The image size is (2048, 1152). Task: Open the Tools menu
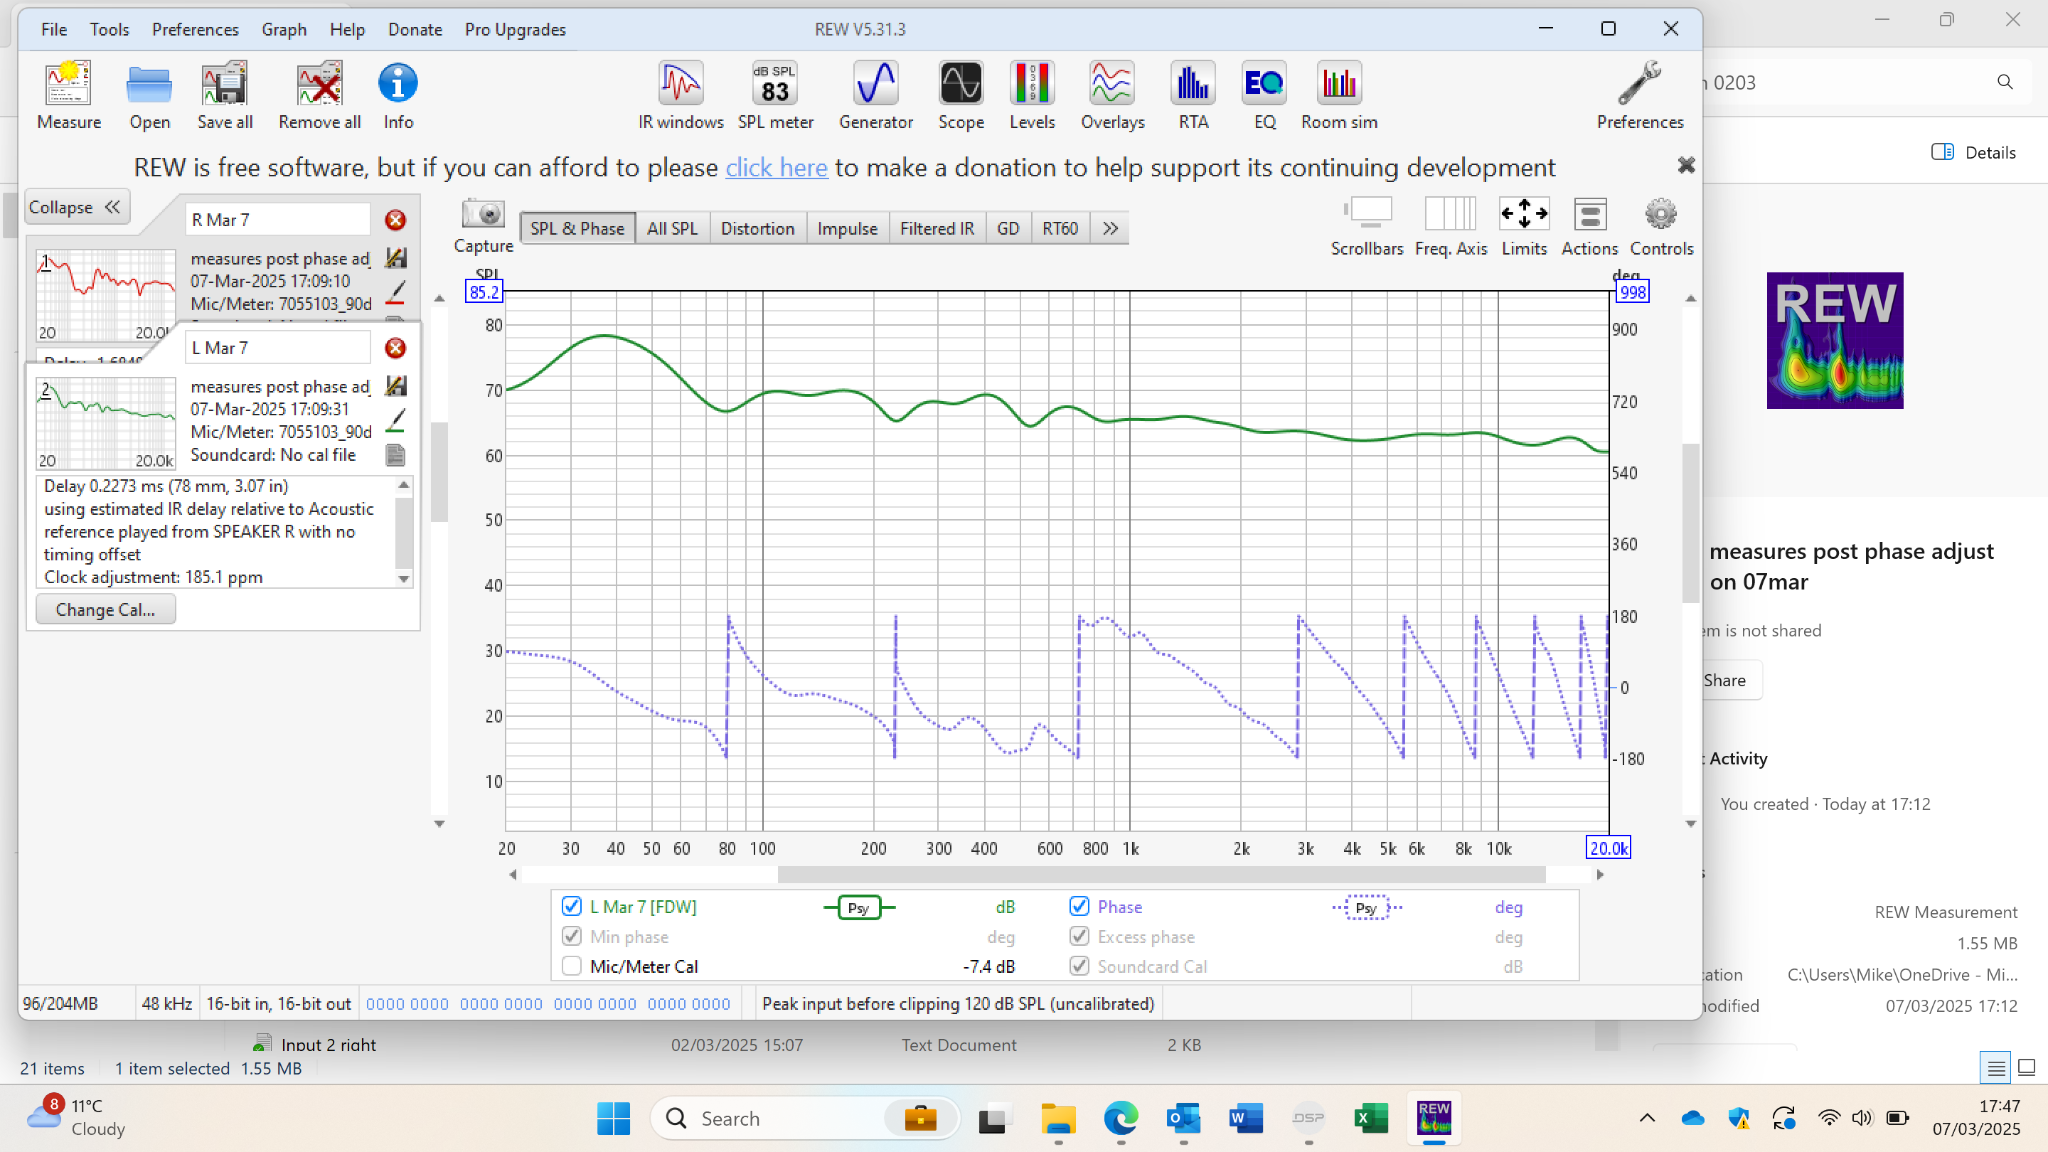coord(109,29)
